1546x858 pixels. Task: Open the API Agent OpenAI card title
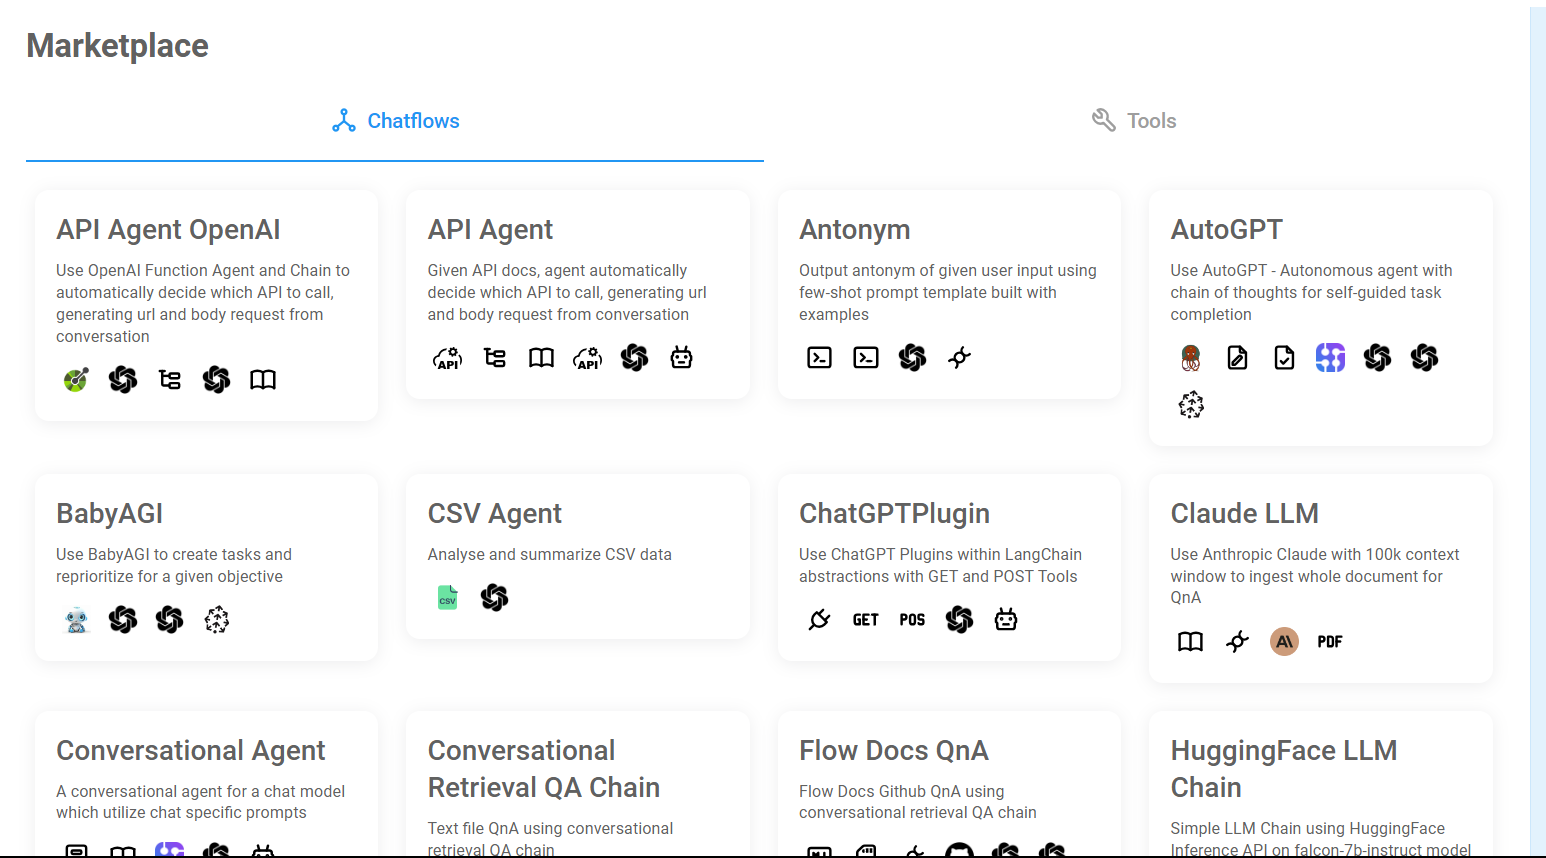pyautogui.click(x=168, y=230)
